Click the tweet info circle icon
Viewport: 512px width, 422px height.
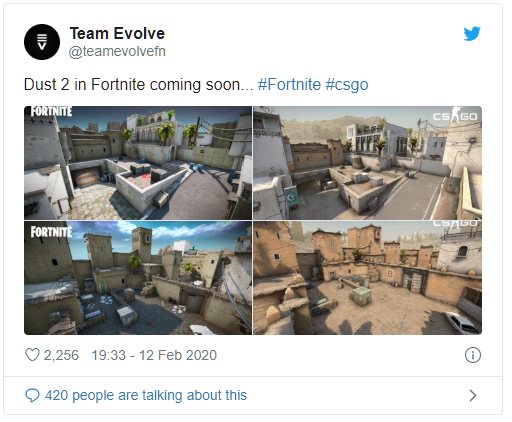point(473,355)
